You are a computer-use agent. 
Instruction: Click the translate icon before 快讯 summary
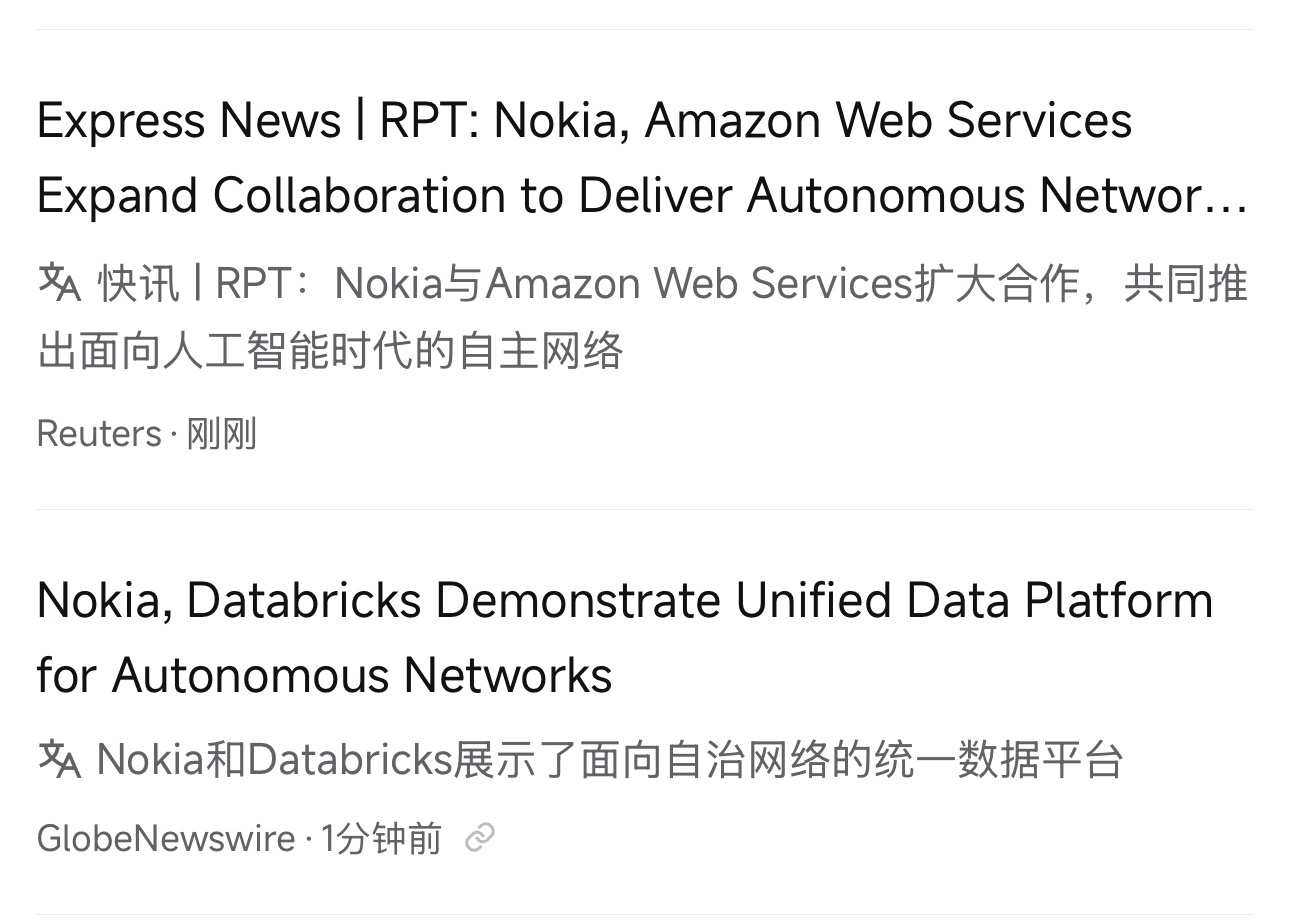[x=58, y=282]
